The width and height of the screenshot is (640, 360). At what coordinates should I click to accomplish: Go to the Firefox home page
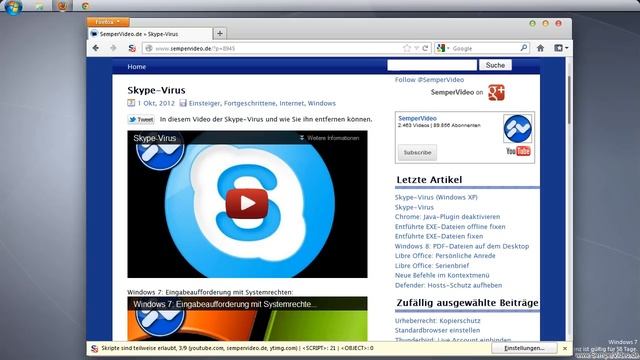pos(540,48)
